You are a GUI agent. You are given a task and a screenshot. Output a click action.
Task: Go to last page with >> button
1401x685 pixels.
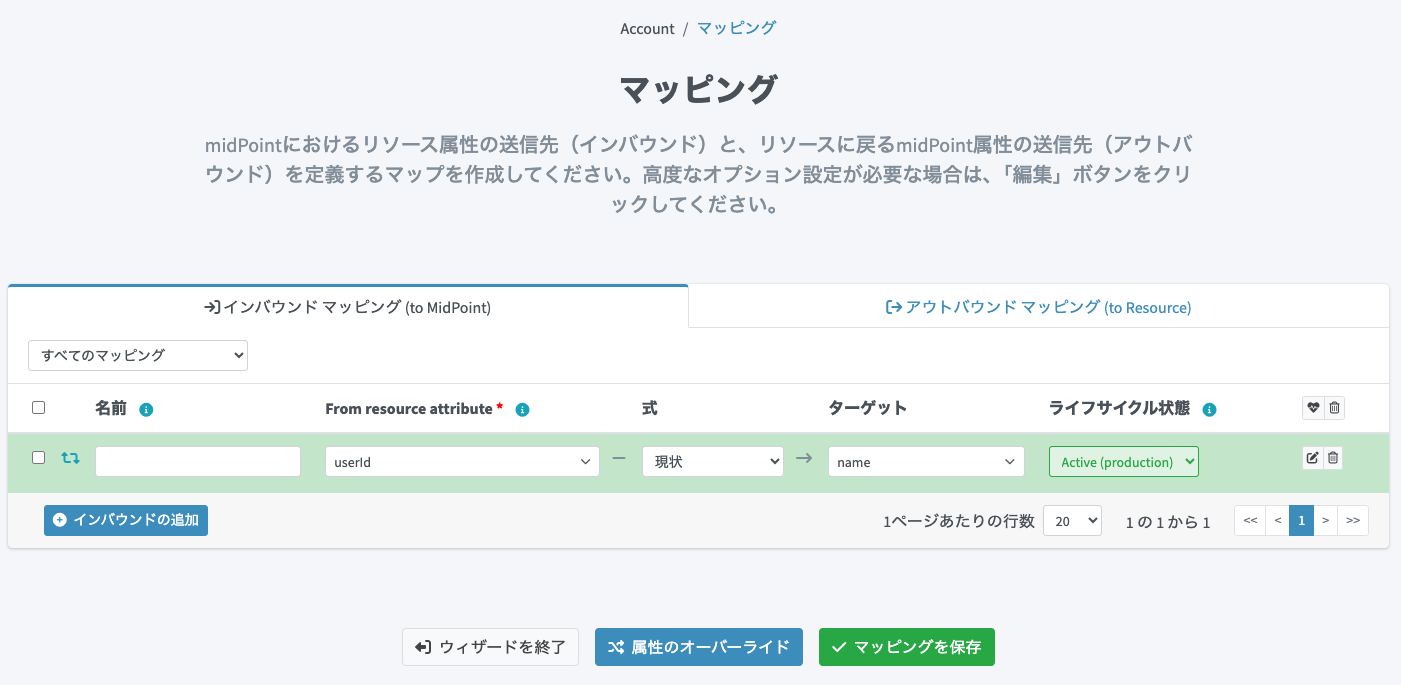click(x=1353, y=521)
